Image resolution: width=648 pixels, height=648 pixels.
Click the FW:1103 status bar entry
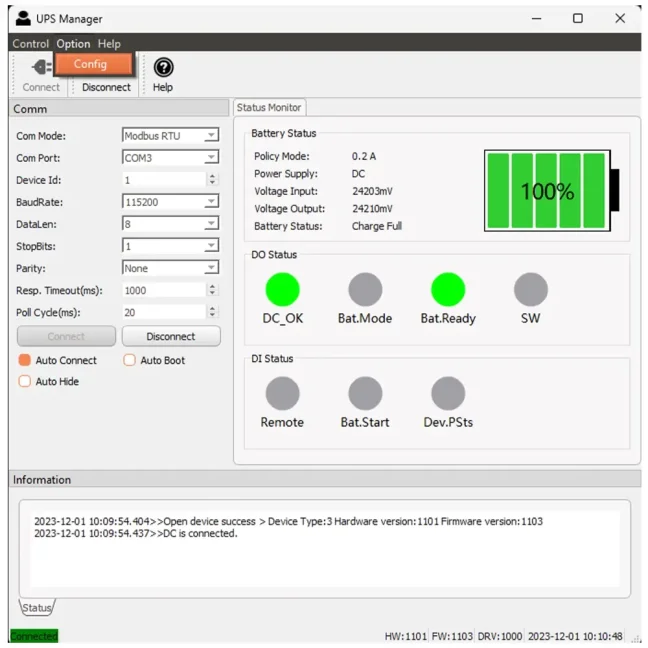pyautogui.click(x=452, y=636)
